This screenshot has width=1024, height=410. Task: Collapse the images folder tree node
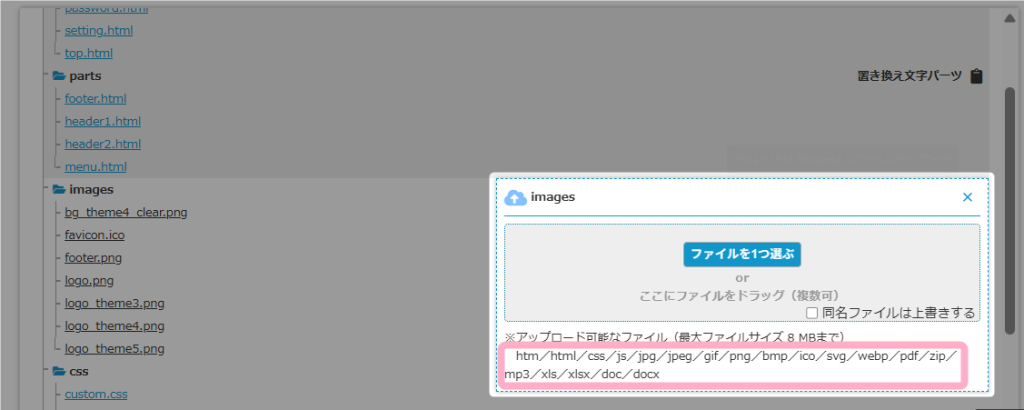coord(47,189)
